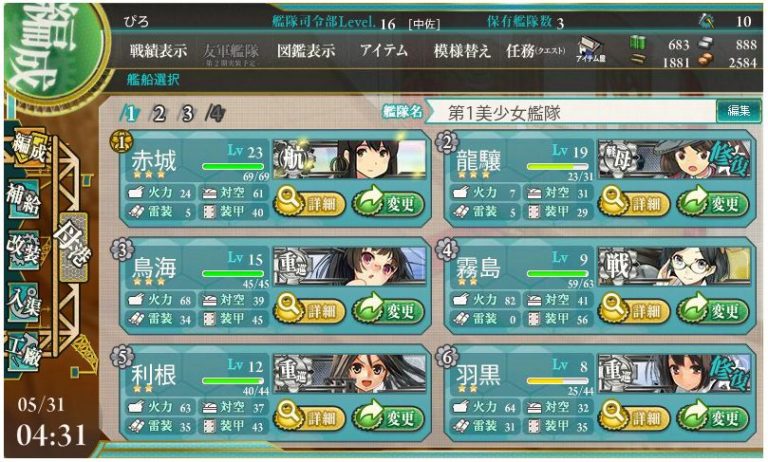768x462 pixels.
Task: Click 編集 button beside fleet name
Action: coord(739,111)
